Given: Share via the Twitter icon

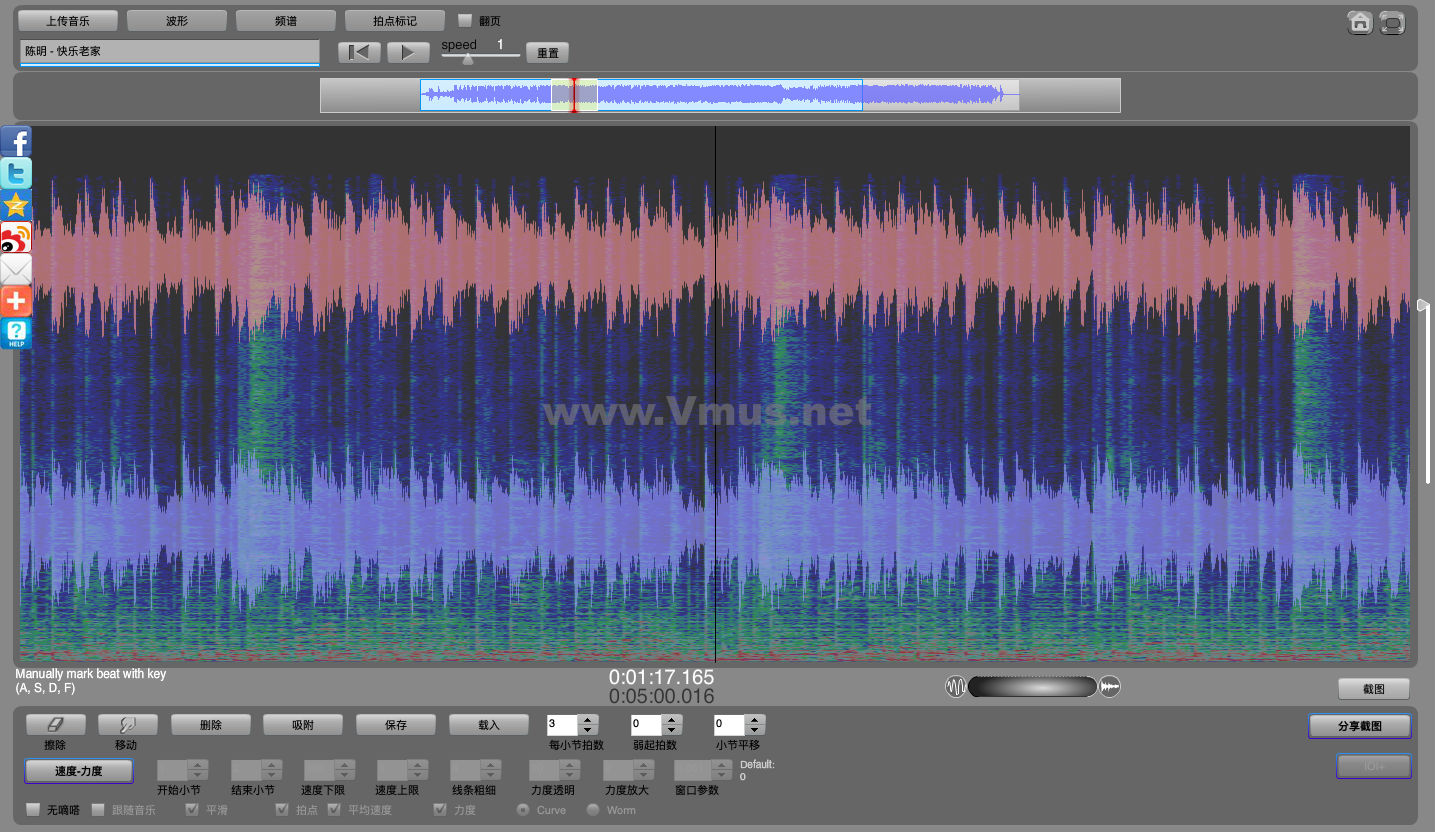Looking at the screenshot, I should tap(15, 173).
